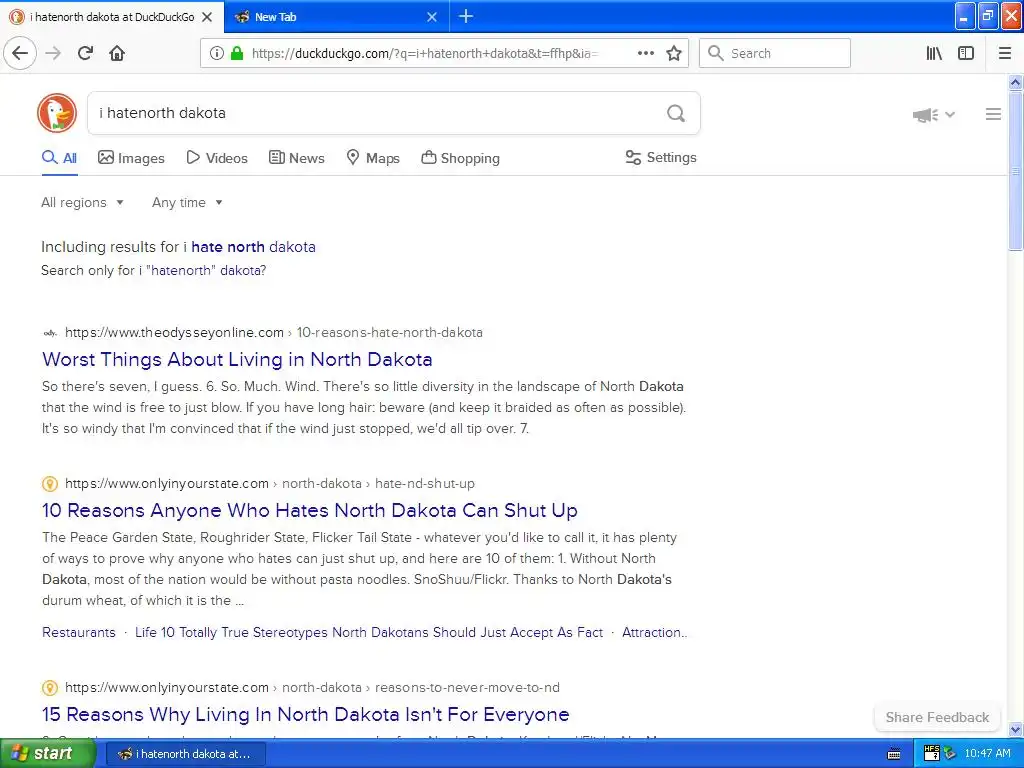Open the Firefox home page
1024x768 pixels.
click(x=117, y=53)
